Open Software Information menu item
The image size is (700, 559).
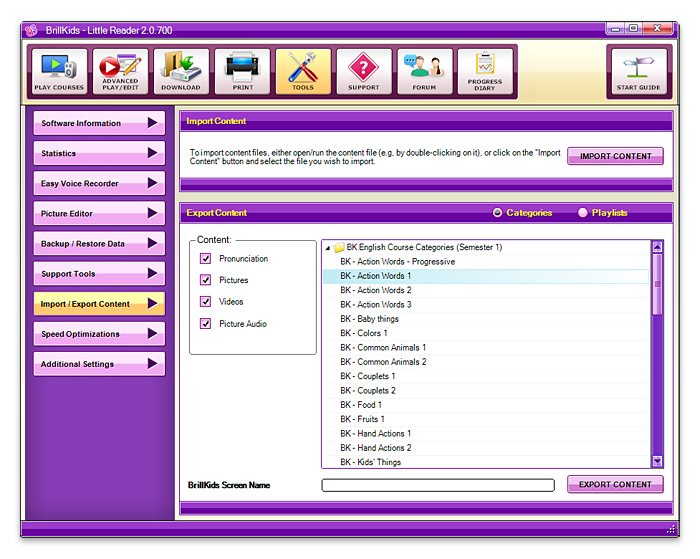(x=99, y=123)
